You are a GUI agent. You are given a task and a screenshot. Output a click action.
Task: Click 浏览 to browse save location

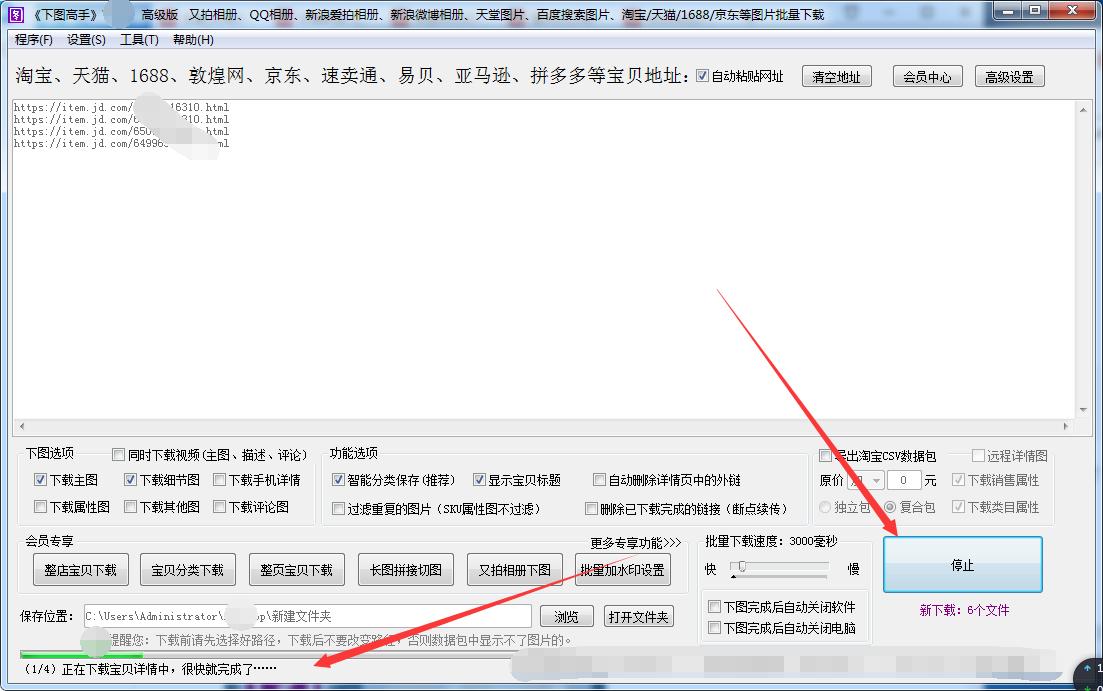pos(566,616)
